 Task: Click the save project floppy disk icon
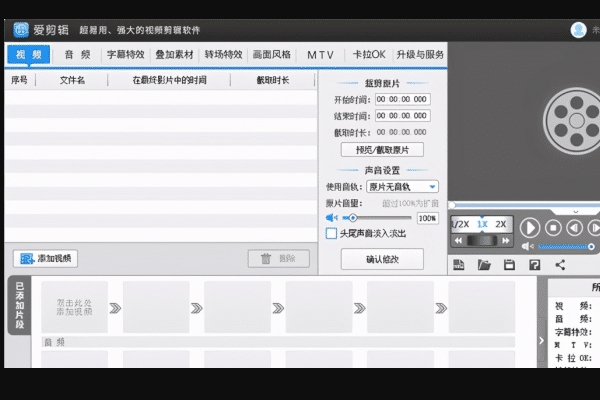(509, 265)
